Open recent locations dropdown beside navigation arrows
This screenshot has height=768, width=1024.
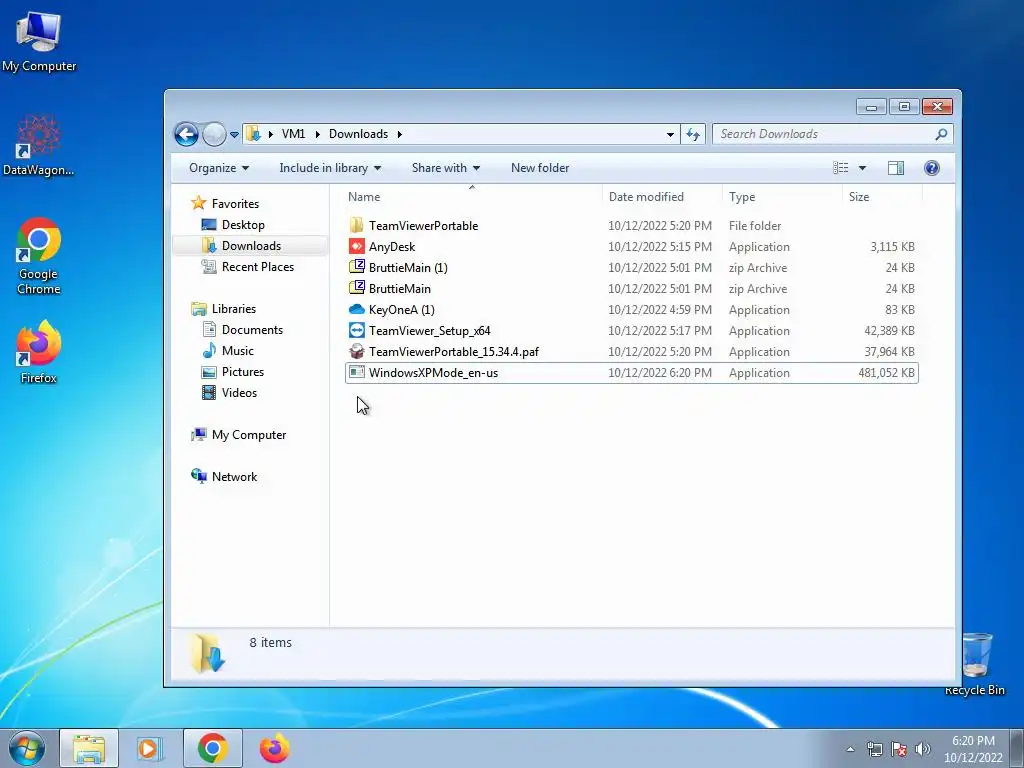pyautogui.click(x=234, y=135)
